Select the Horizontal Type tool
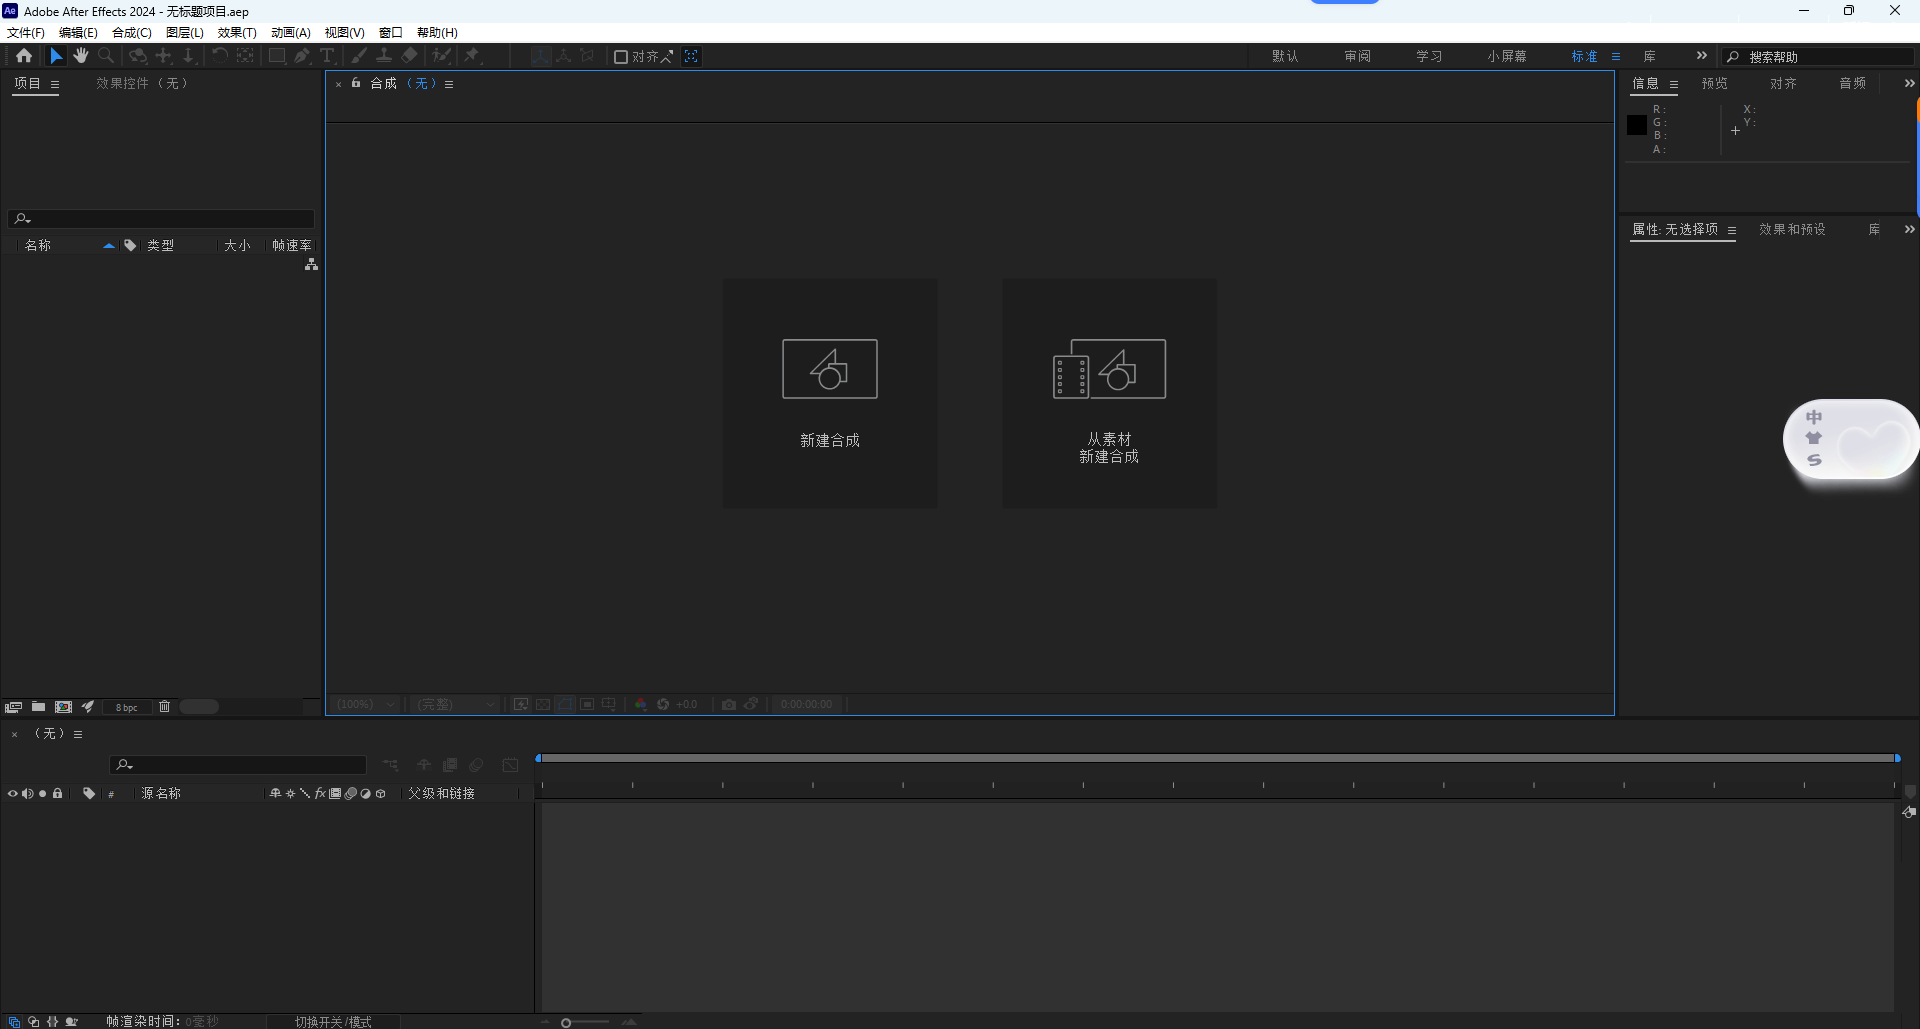This screenshot has height=1029, width=1920. coord(327,56)
